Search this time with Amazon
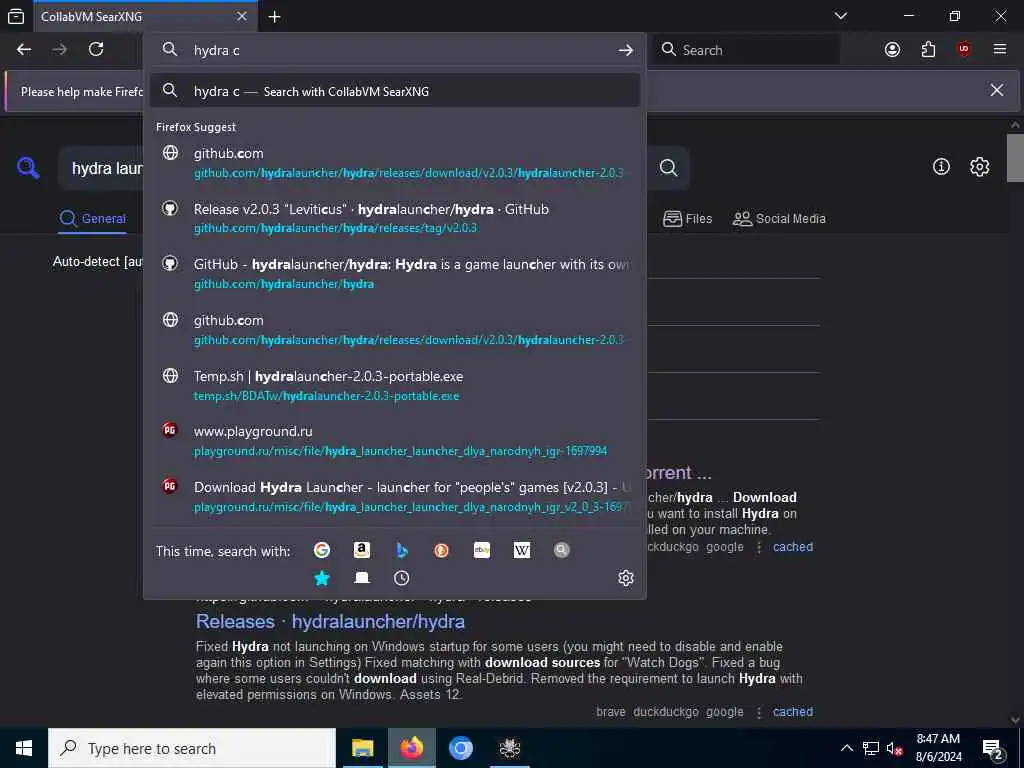The image size is (1024, 768). [x=362, y=551]
